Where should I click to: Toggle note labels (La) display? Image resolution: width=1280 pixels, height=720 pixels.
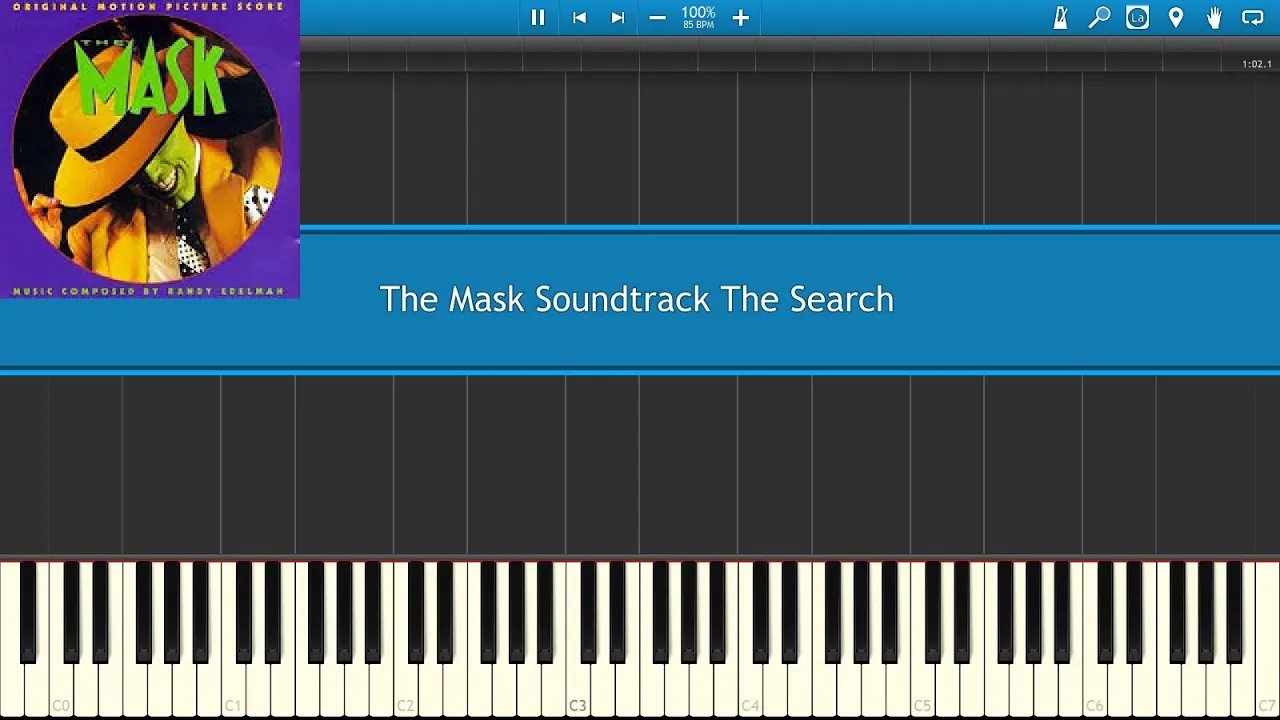tap(1137, 17)
